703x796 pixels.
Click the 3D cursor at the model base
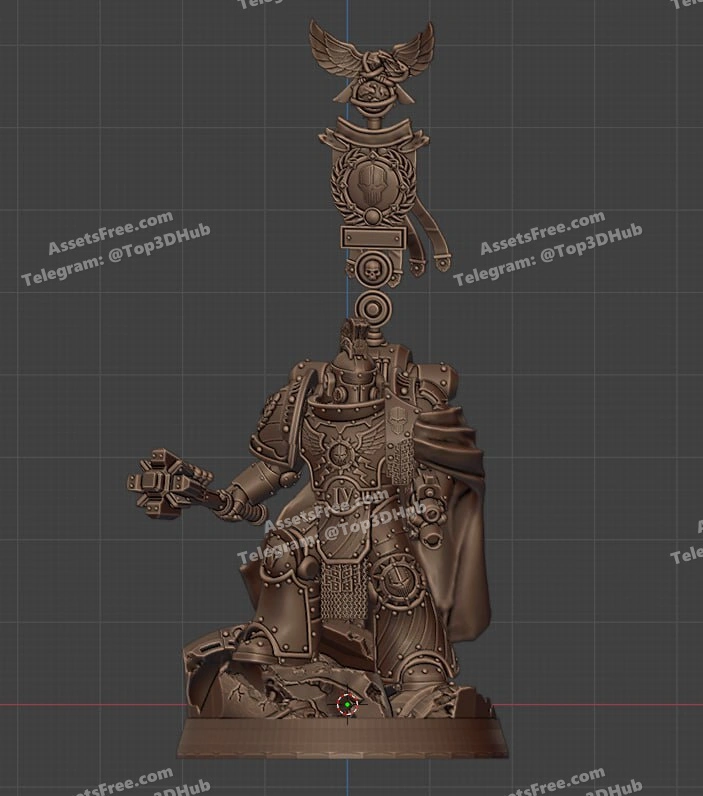pyautogui.click(x=348, y=705)
